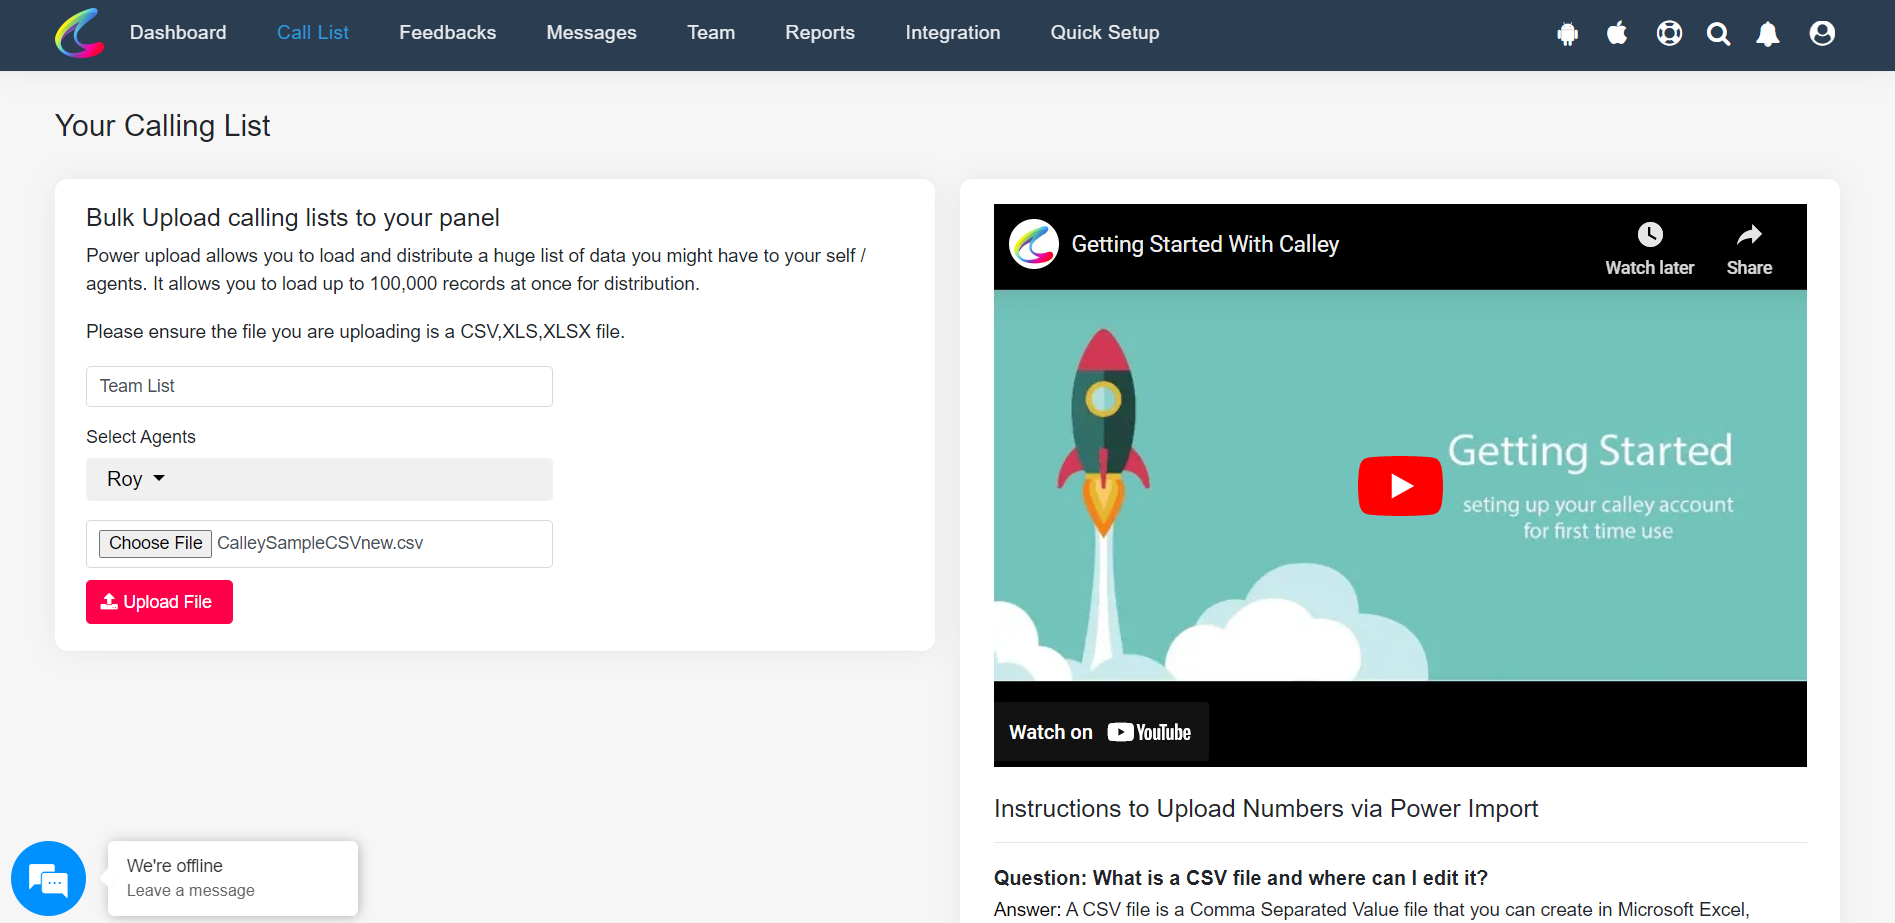Open the Team menu item

click(x=711, y=32)
